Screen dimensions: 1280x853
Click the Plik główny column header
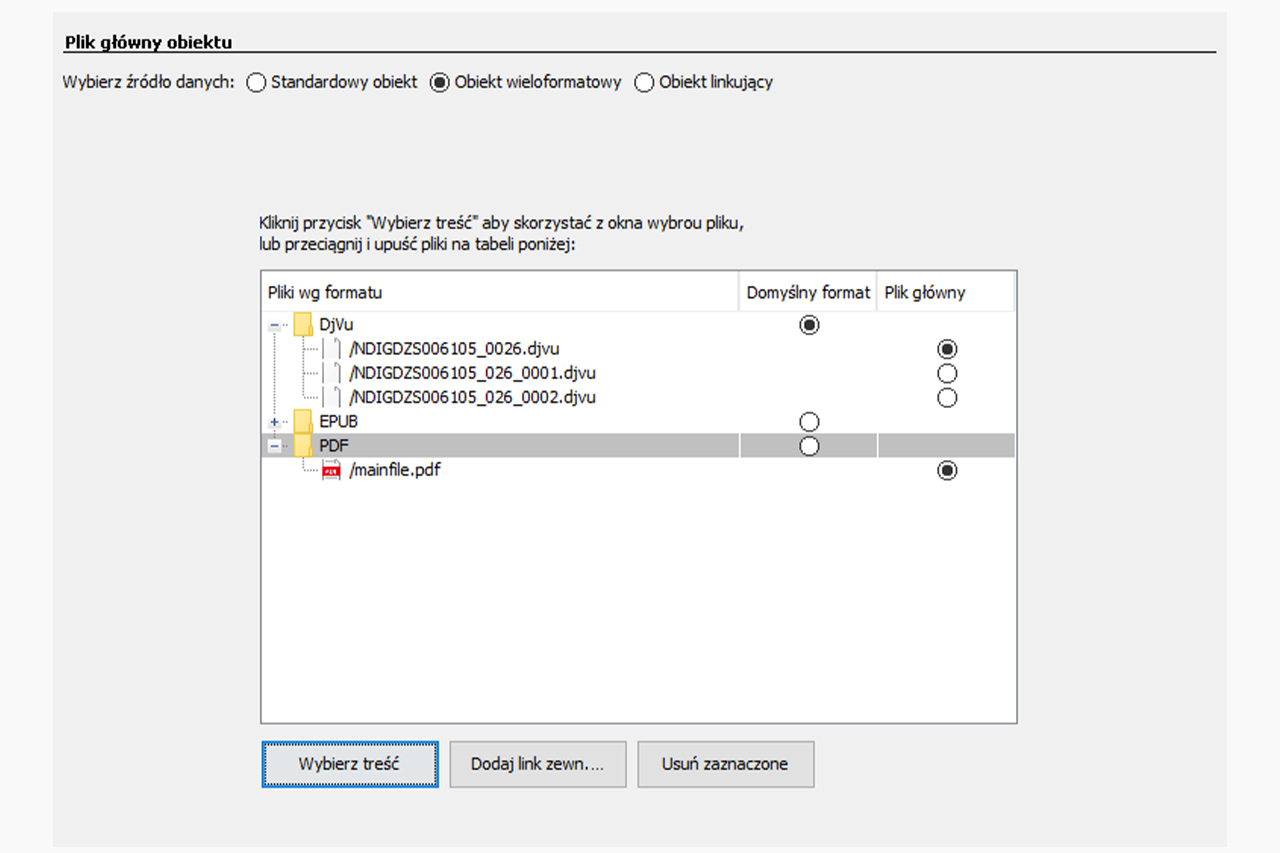pyautogui.click(x=925, y=293)
